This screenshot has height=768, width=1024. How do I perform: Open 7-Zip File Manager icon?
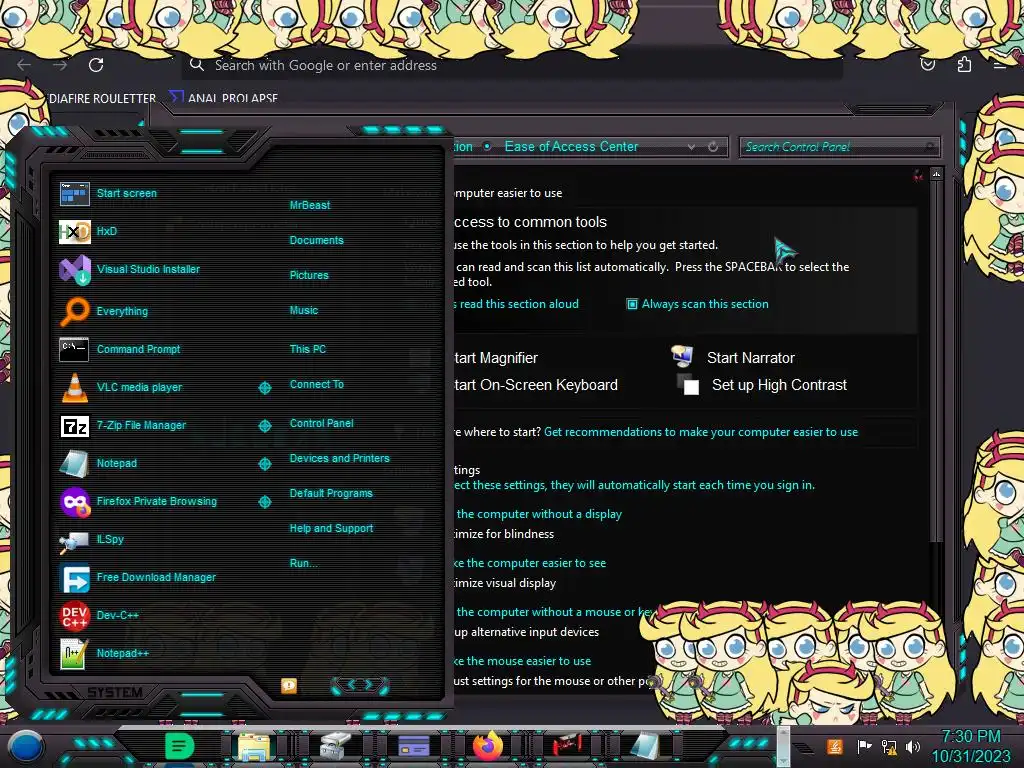tap(74, 426)
